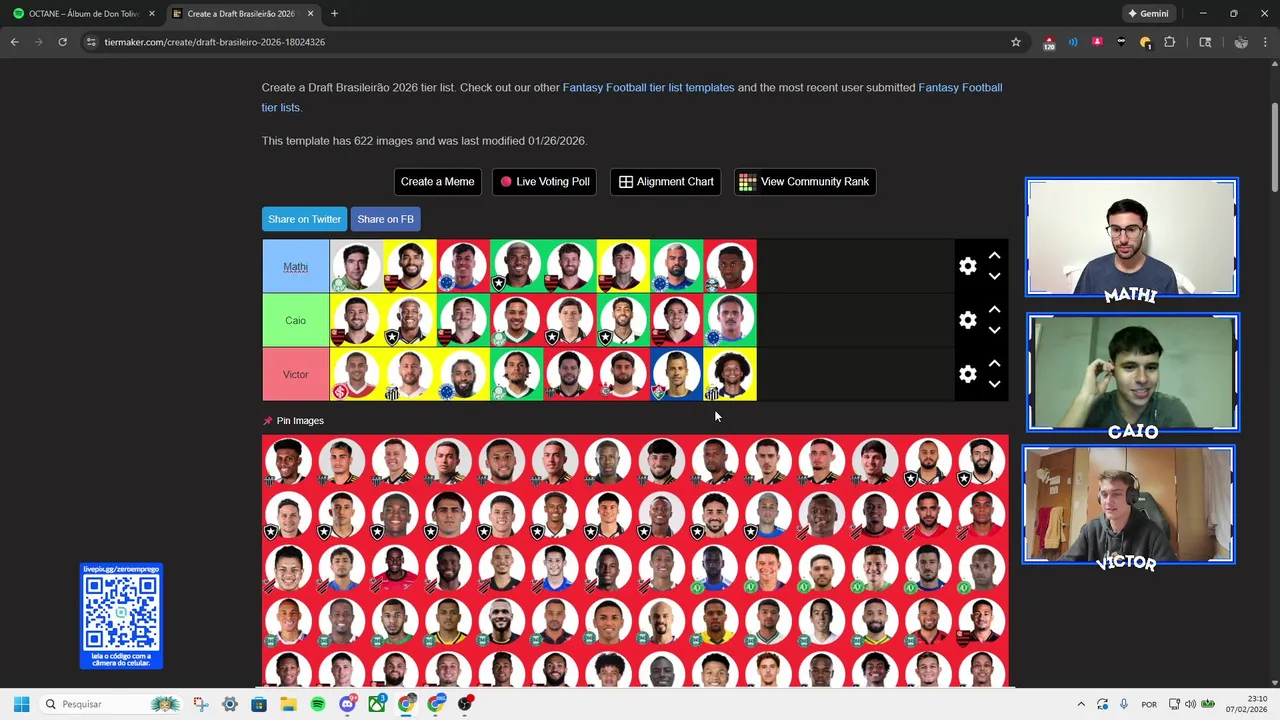This screenshot has height=720, width=1280.
Task: Reload the current page
Action: (62, 42)
